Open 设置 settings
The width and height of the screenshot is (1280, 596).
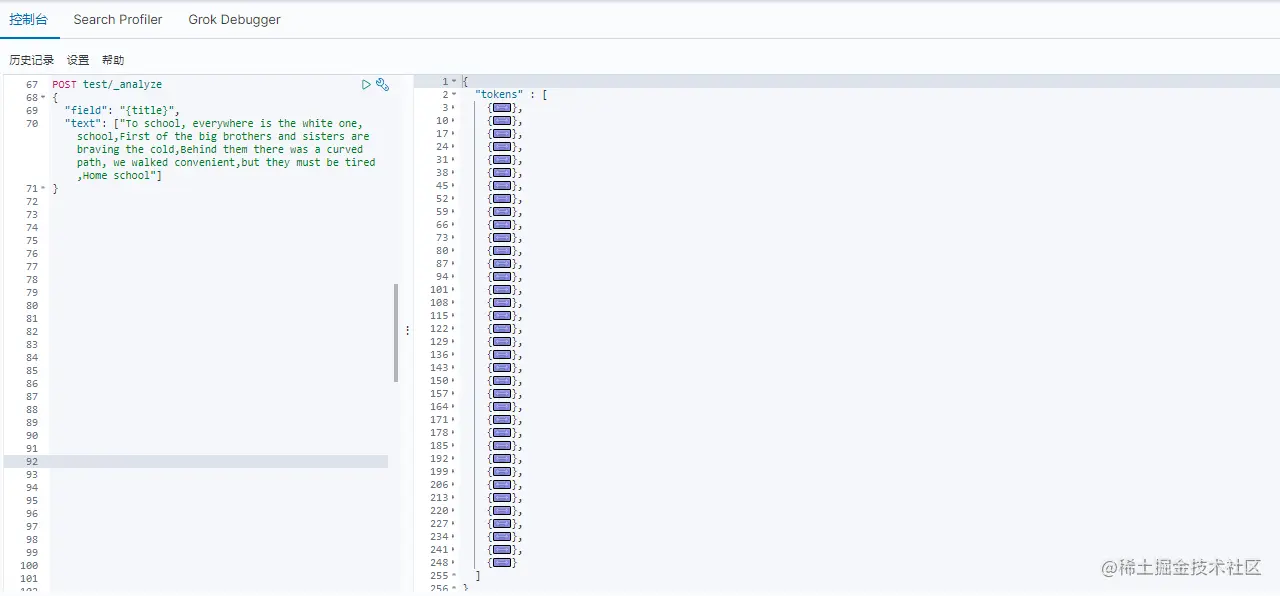[78, 60]
